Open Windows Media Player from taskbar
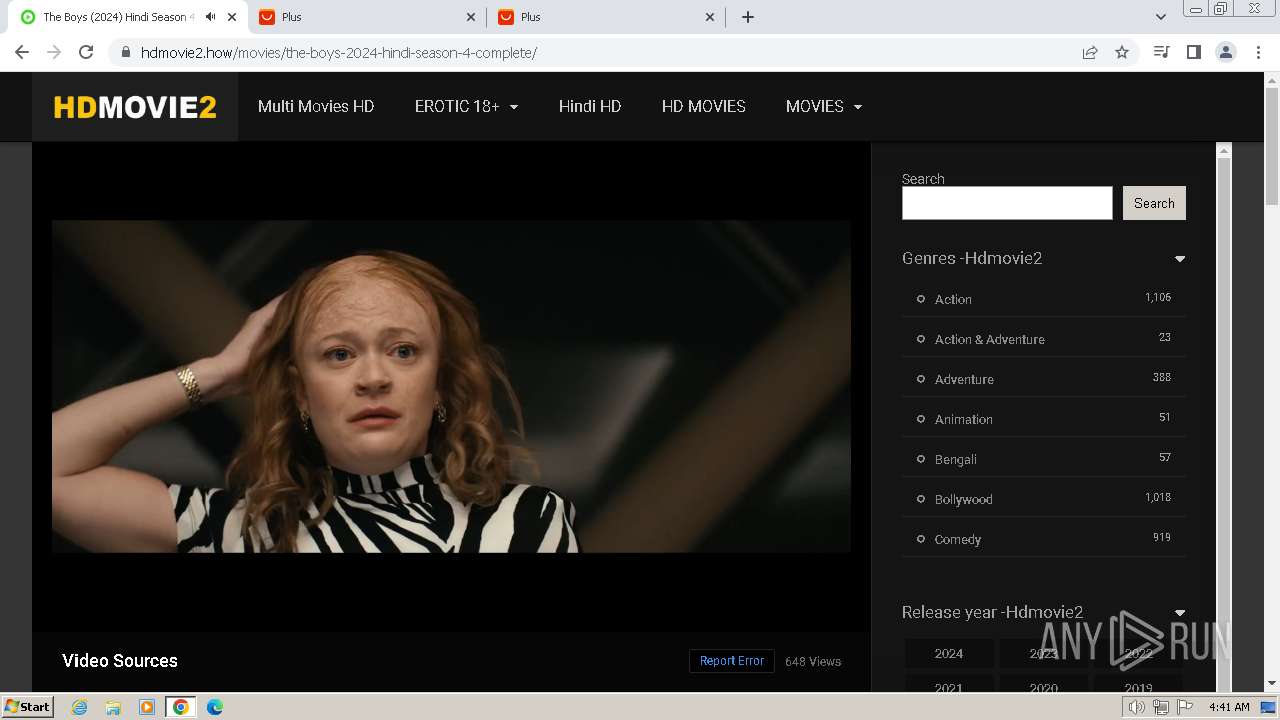 click(x=147, y=707)
